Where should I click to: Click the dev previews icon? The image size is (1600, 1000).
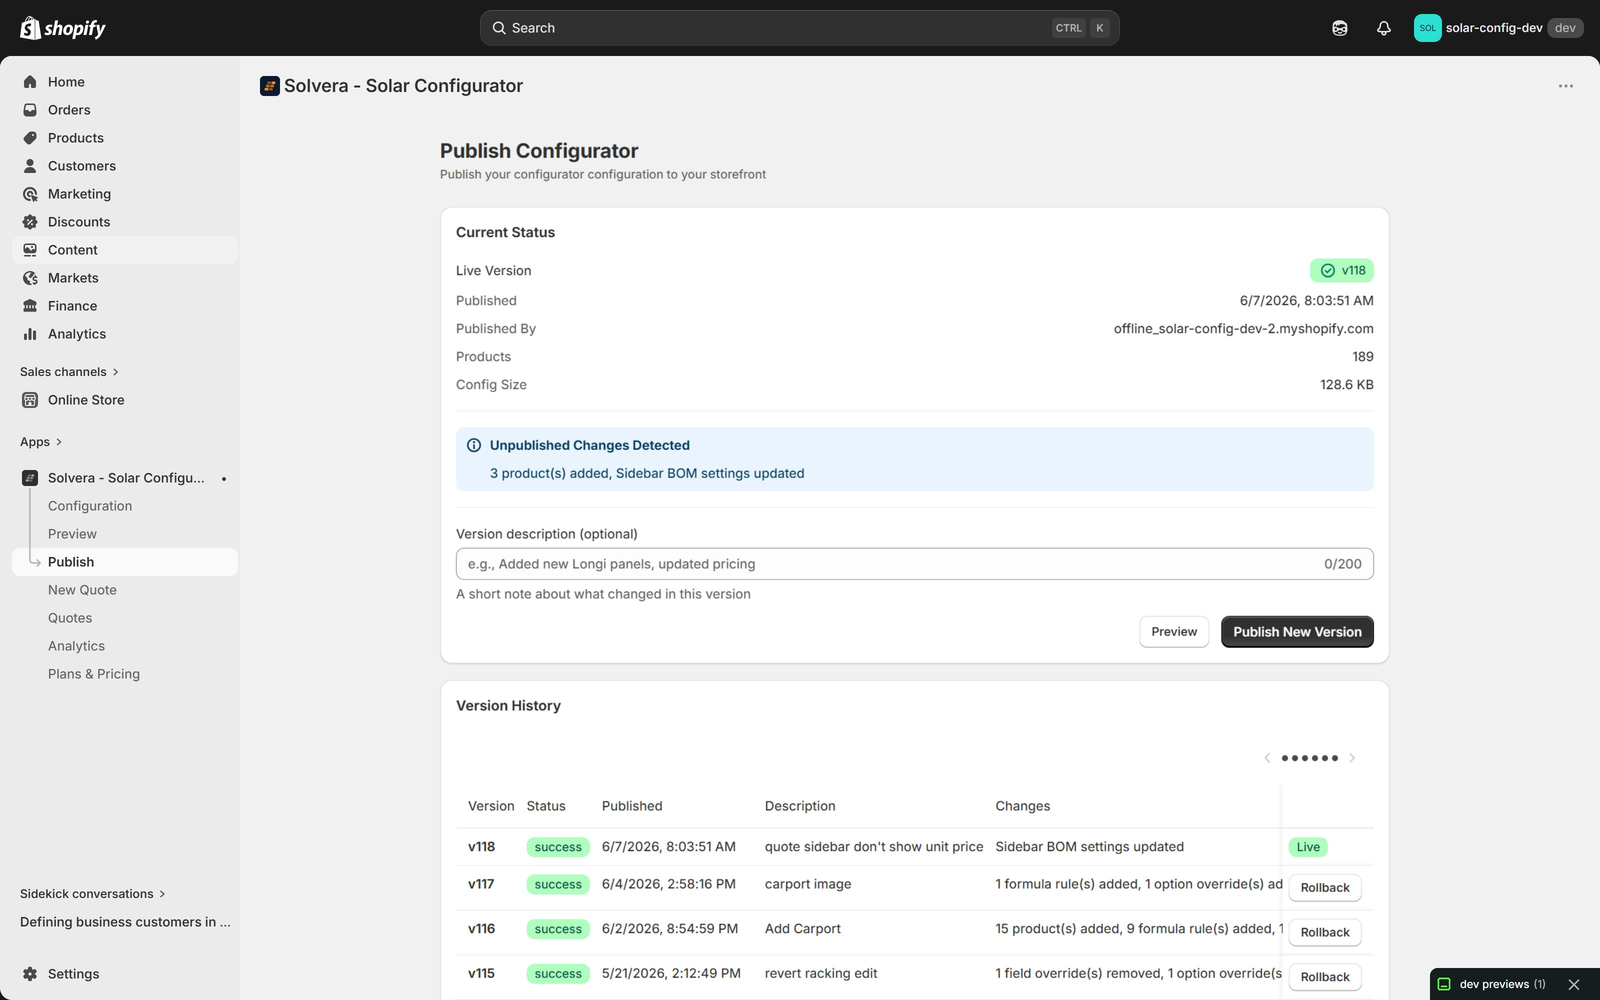(x=1444, y=984)
